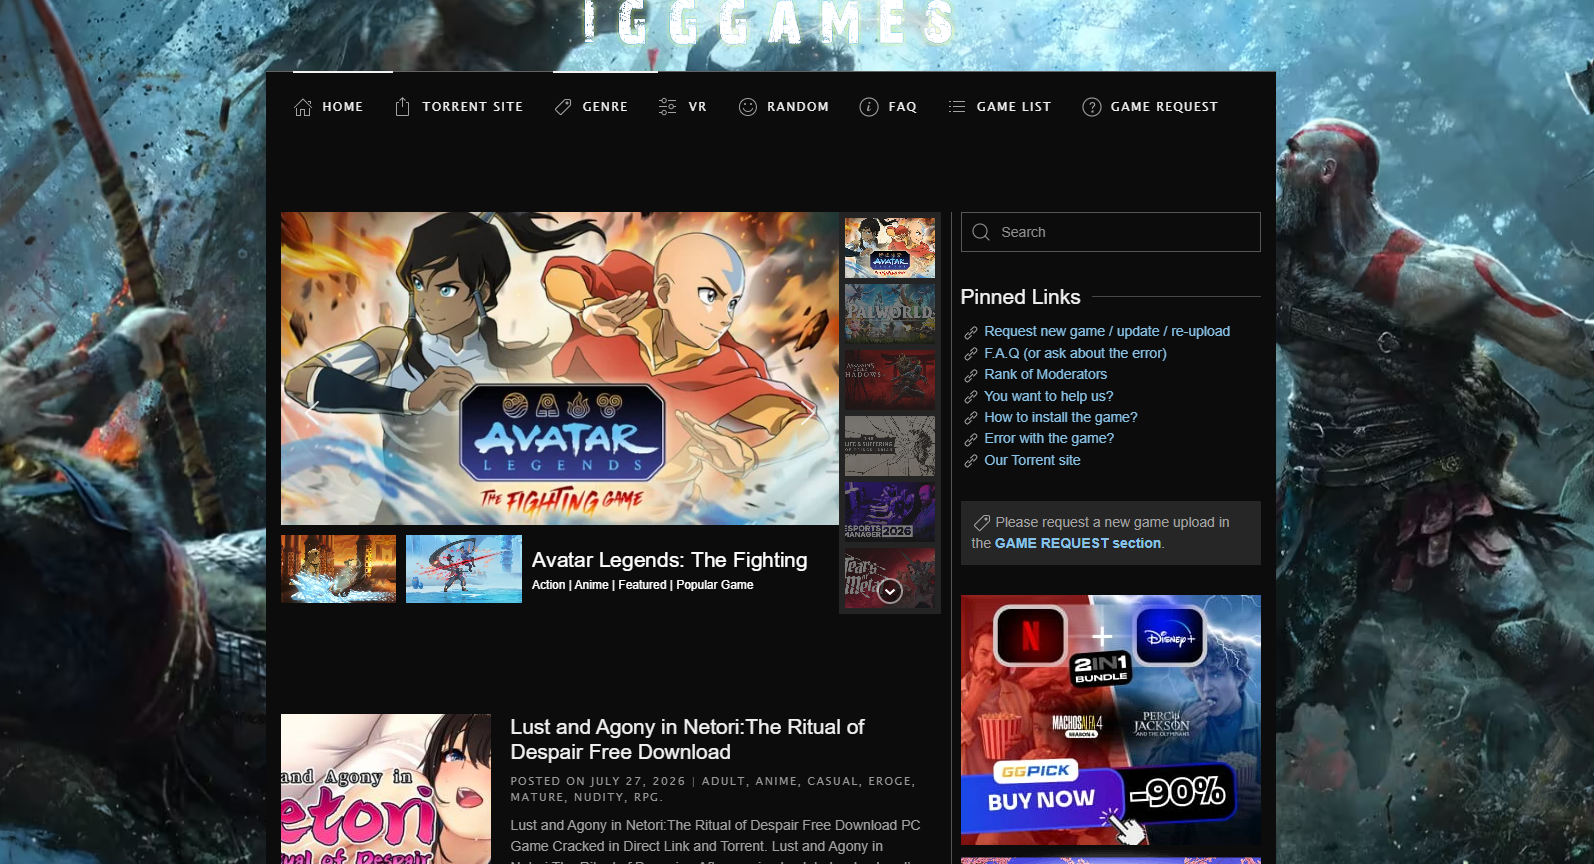Screen dimensions: 1594x864
Task: Open the FAQ menu item
Action: point(888,107)
